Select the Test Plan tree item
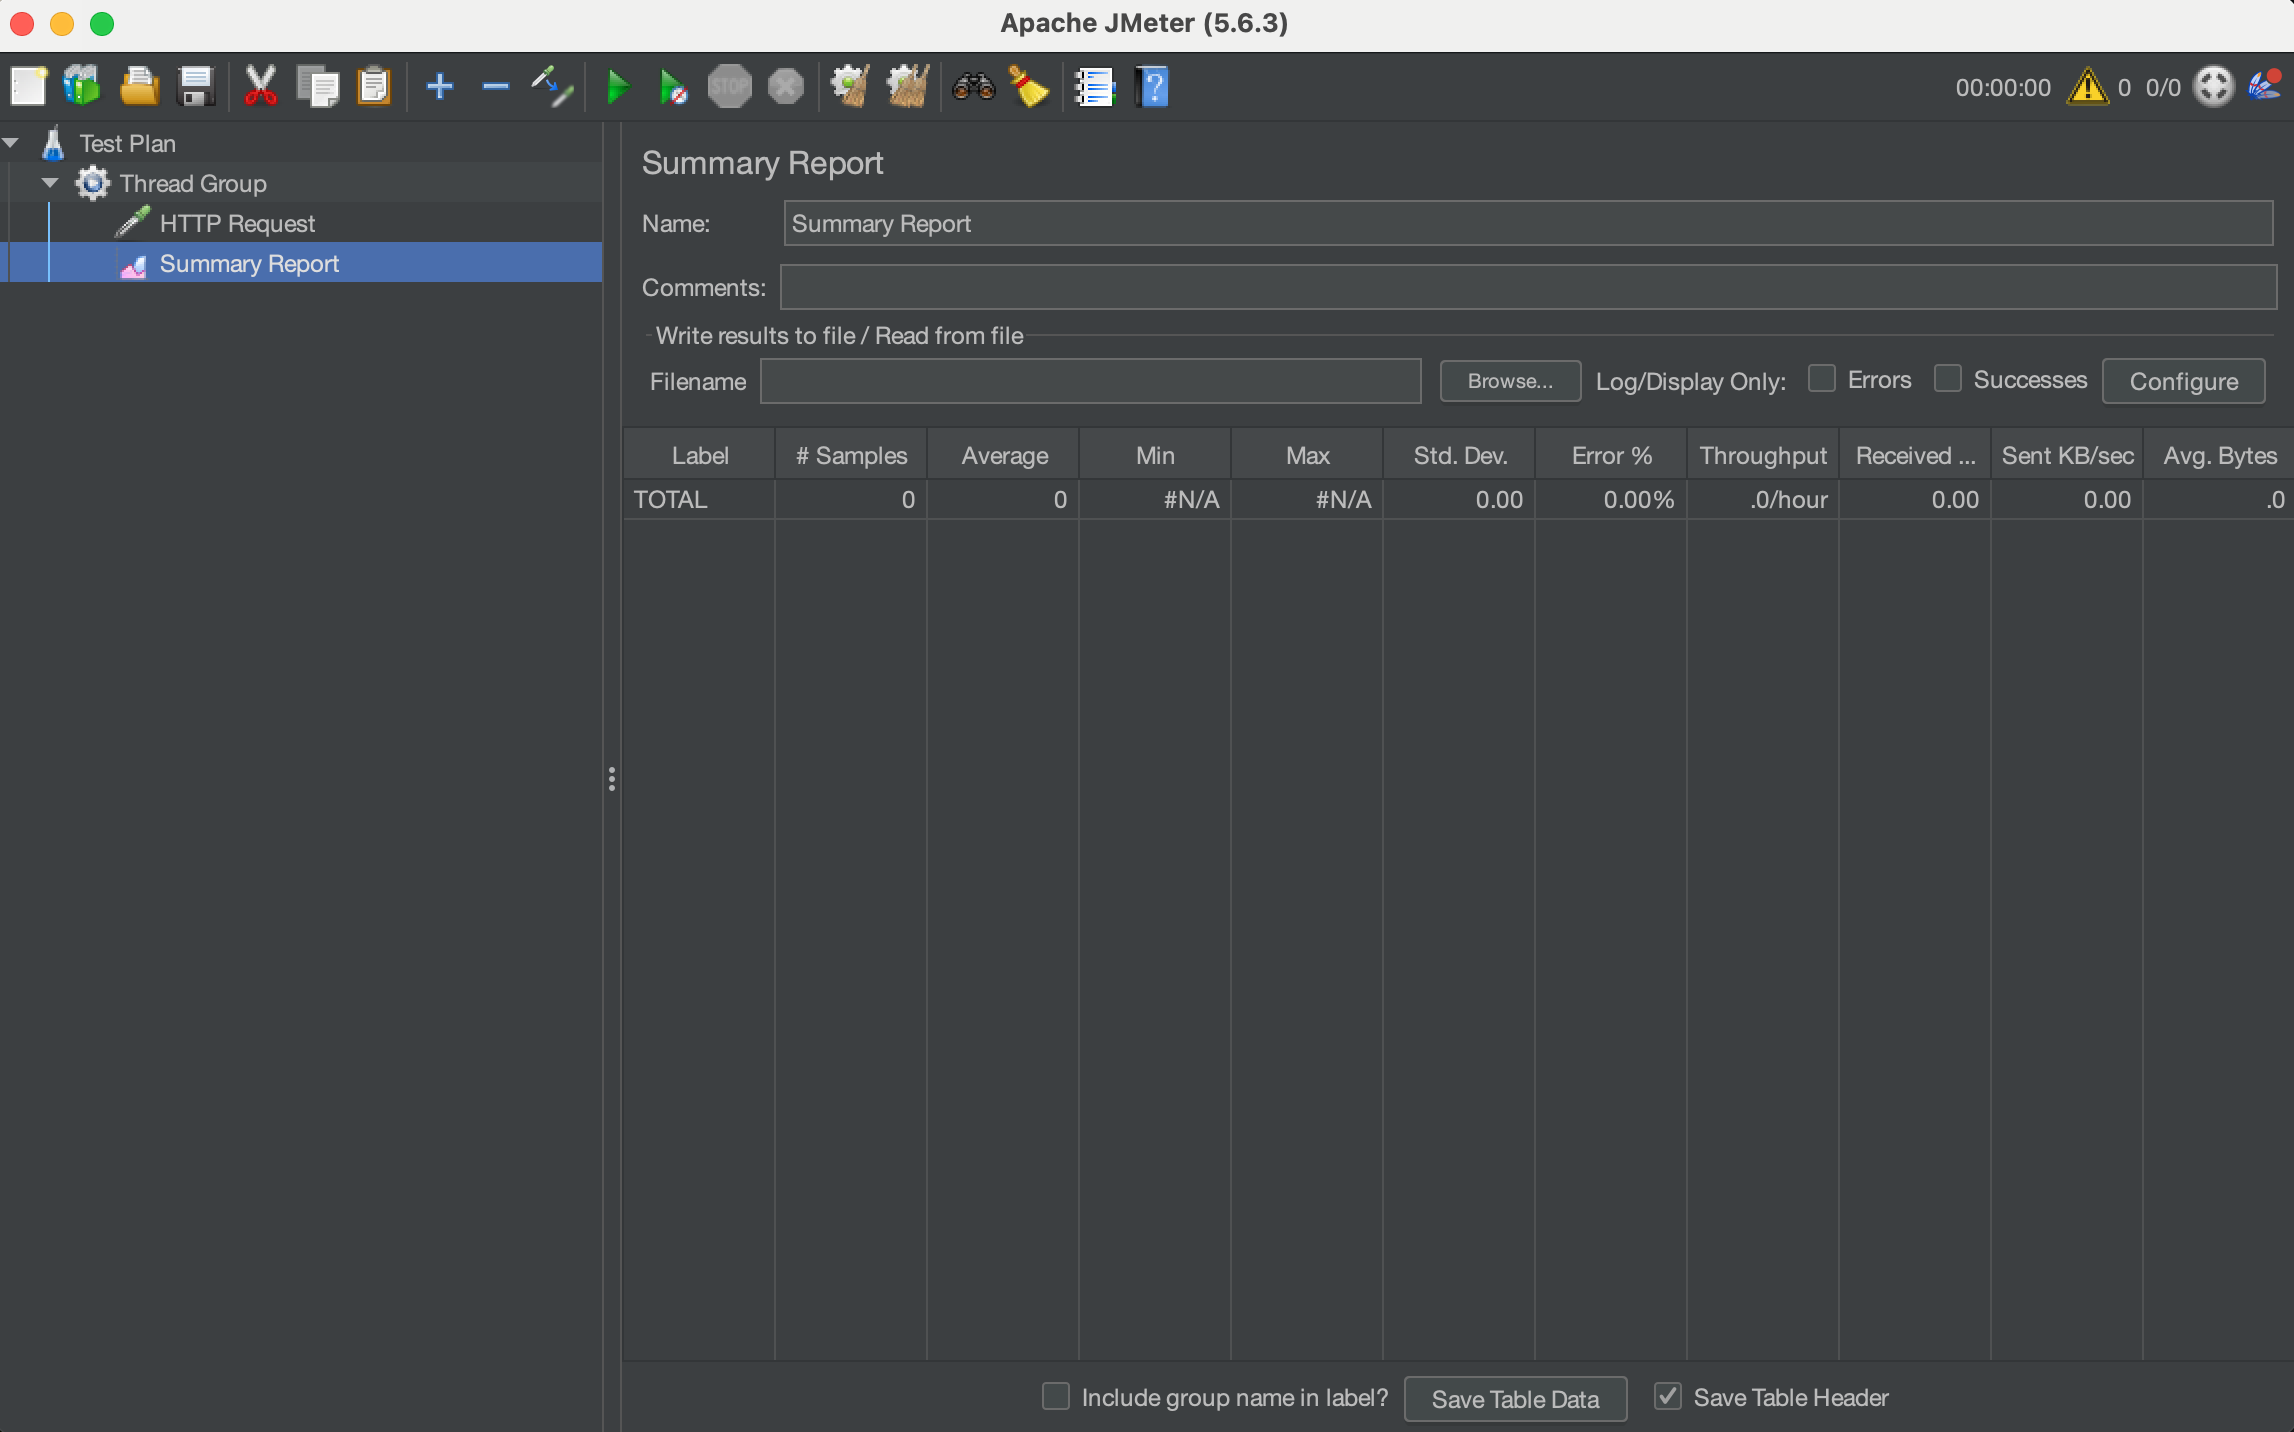The height and width of the screenshot is (1432, 2294). [x=127, y=143]
